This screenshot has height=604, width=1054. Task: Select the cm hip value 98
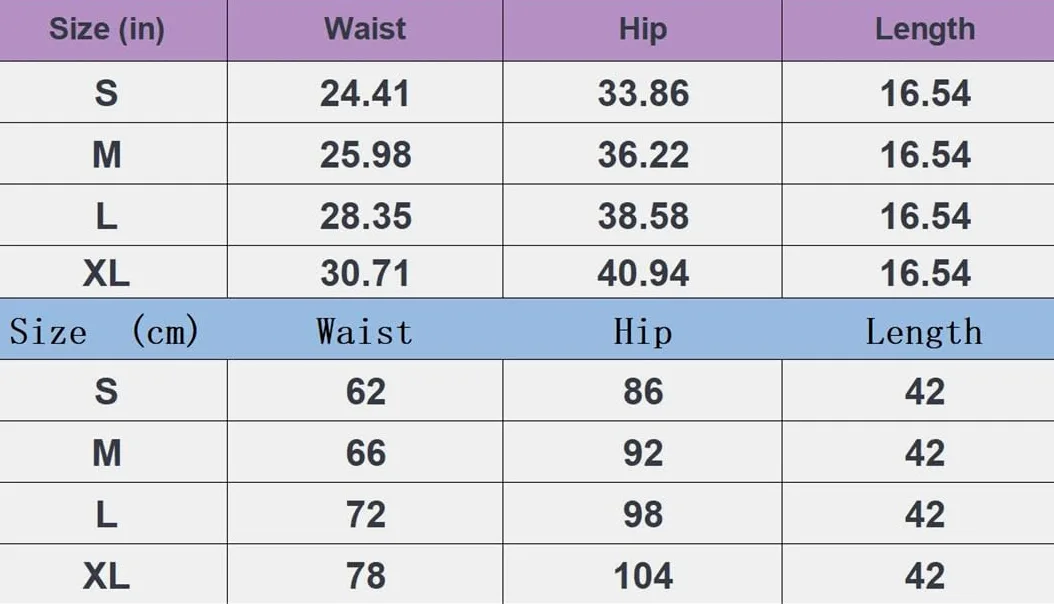[x=643, y=515]
